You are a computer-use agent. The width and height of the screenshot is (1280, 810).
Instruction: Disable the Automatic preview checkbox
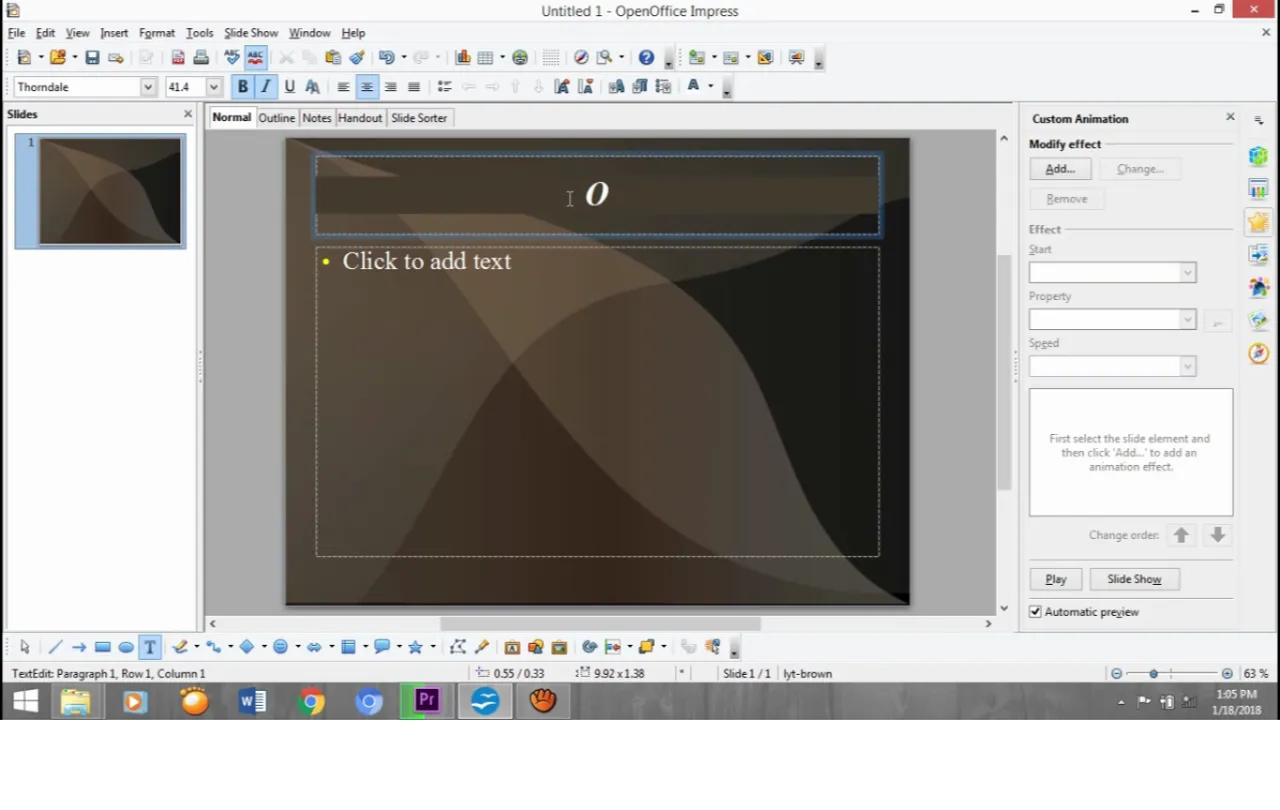[1035, 611]
